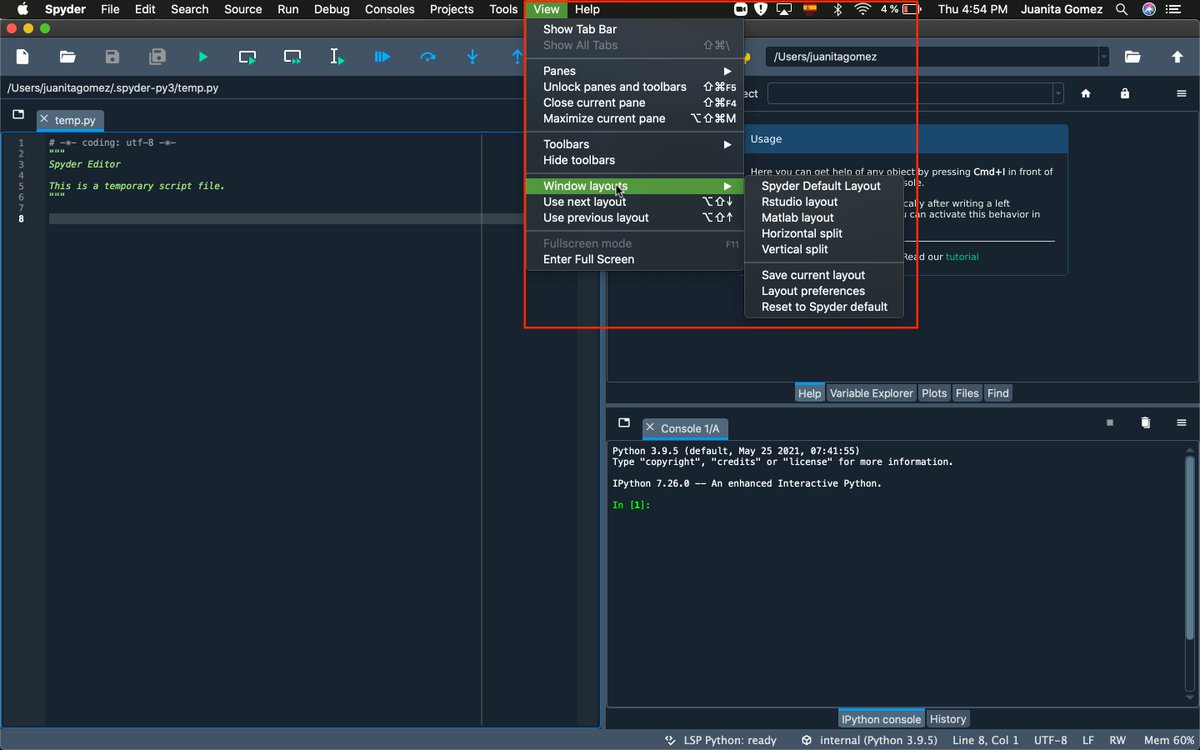Viewport: 1200px width, 750px height.
Task: Click the IPython console vertical scrollbar
Action: 1189,573
